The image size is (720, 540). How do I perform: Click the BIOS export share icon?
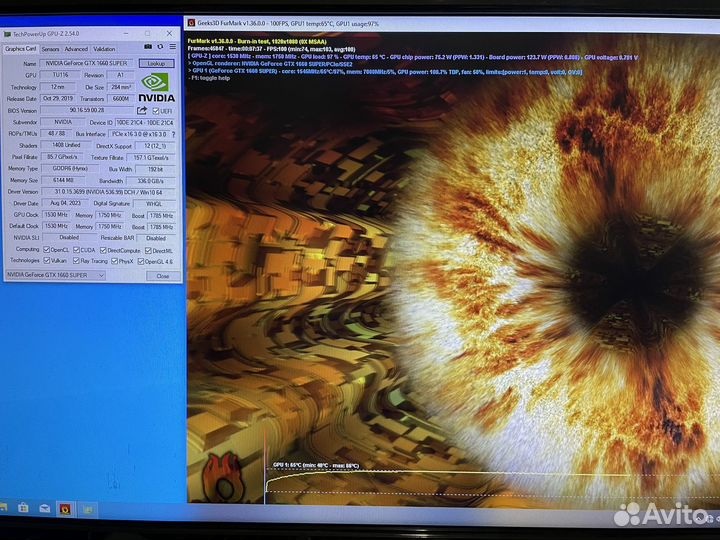[141, 111]
